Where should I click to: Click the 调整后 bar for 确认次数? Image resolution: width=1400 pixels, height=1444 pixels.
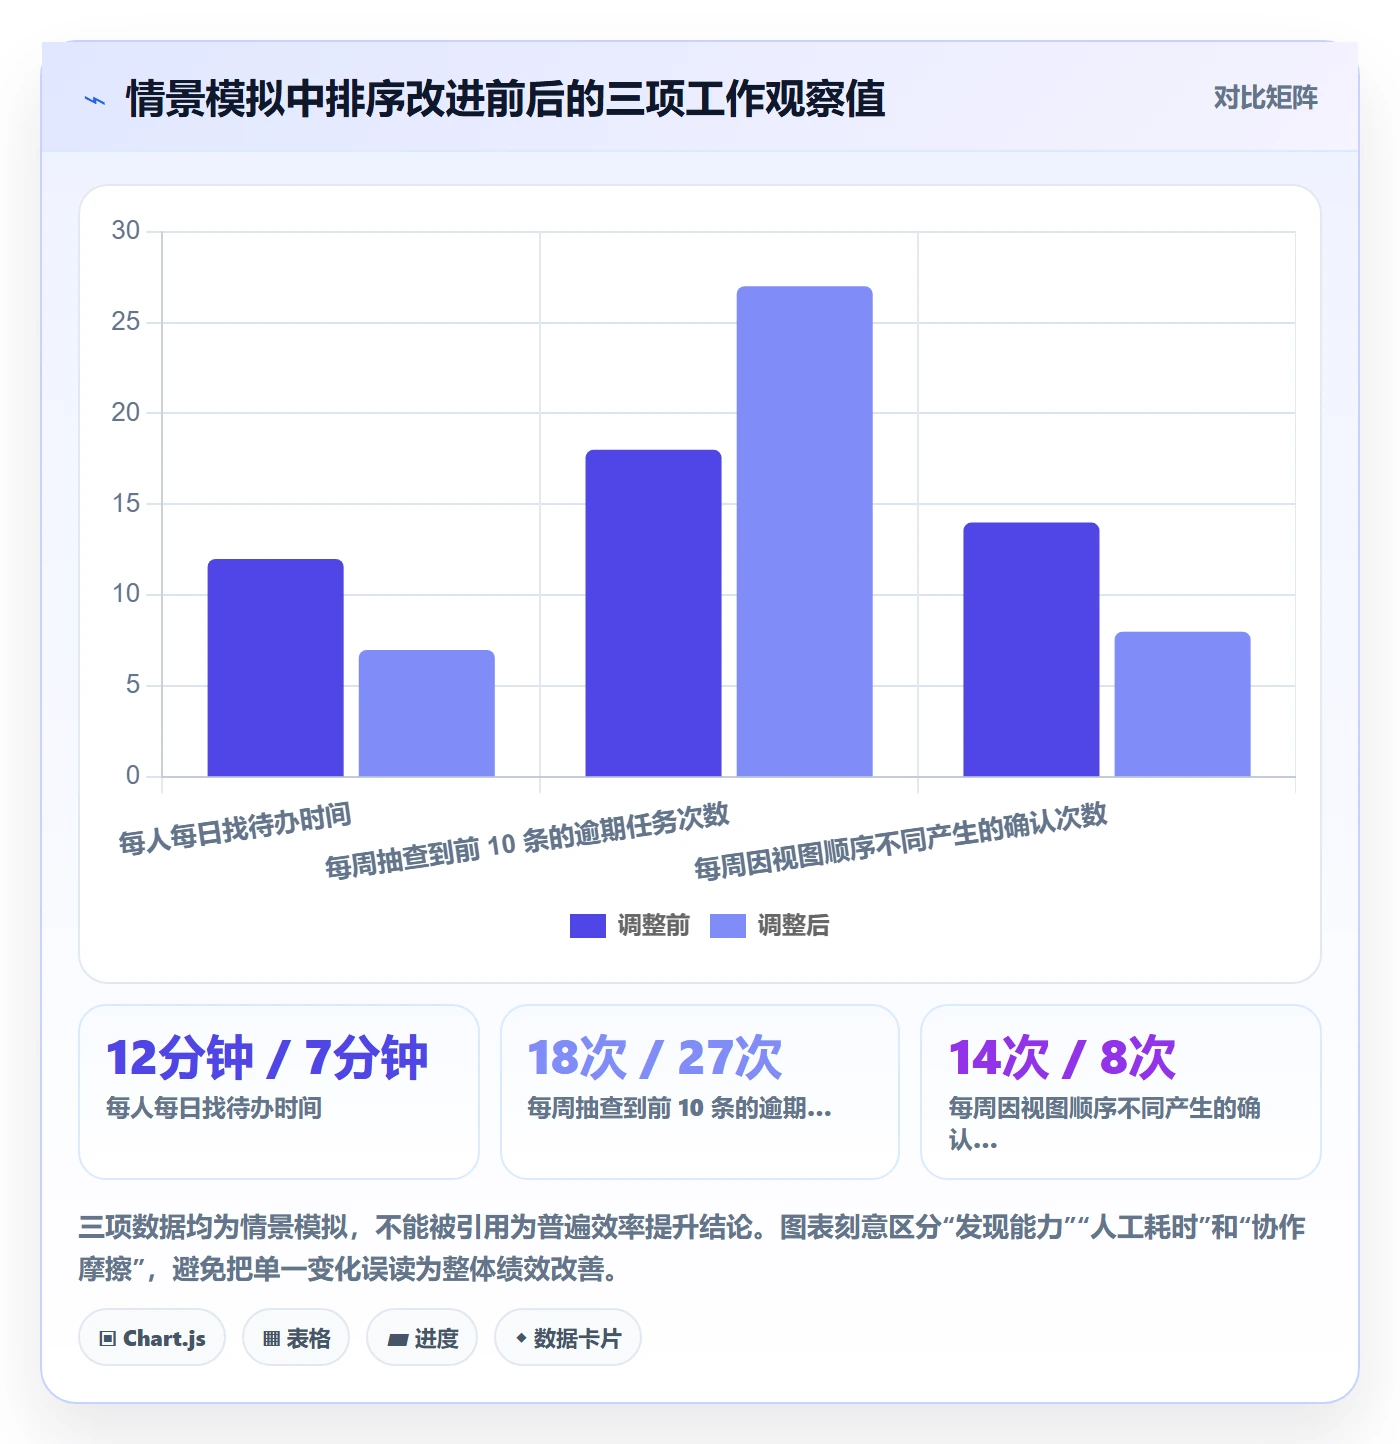(1183, 704)
